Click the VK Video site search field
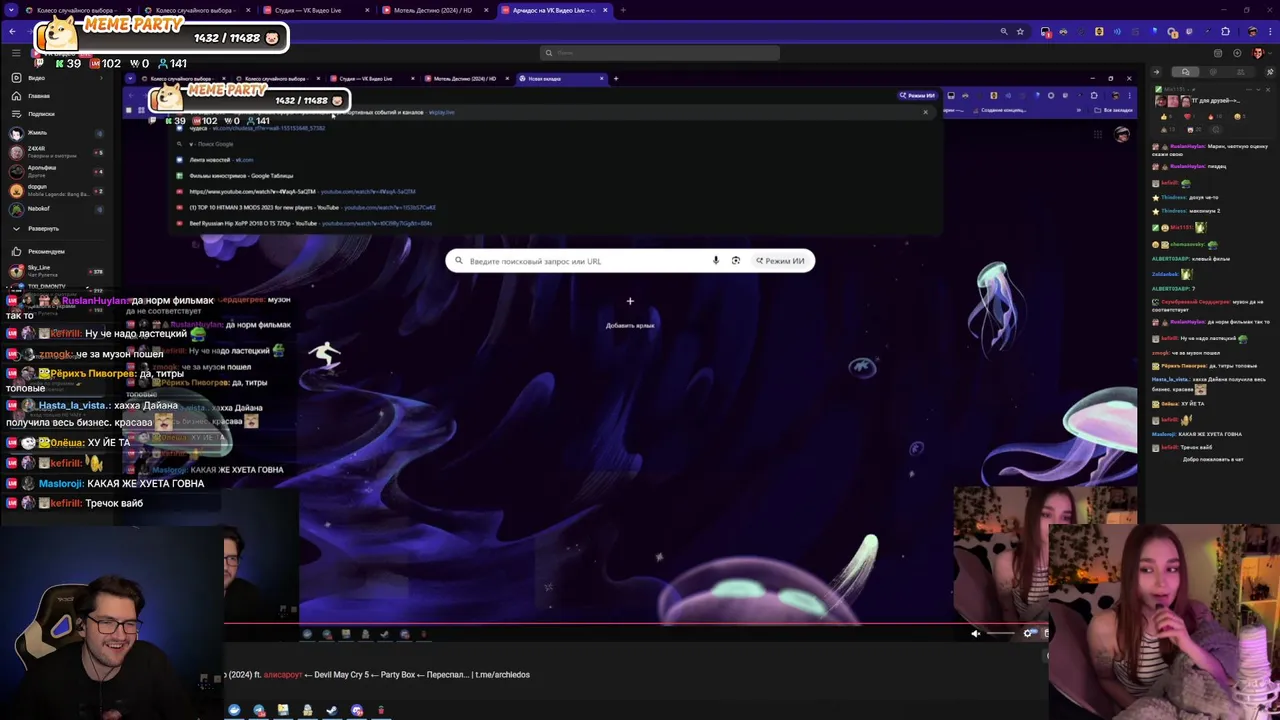The width and height of the screenshot is (1280, 720). tap(660, 53)
